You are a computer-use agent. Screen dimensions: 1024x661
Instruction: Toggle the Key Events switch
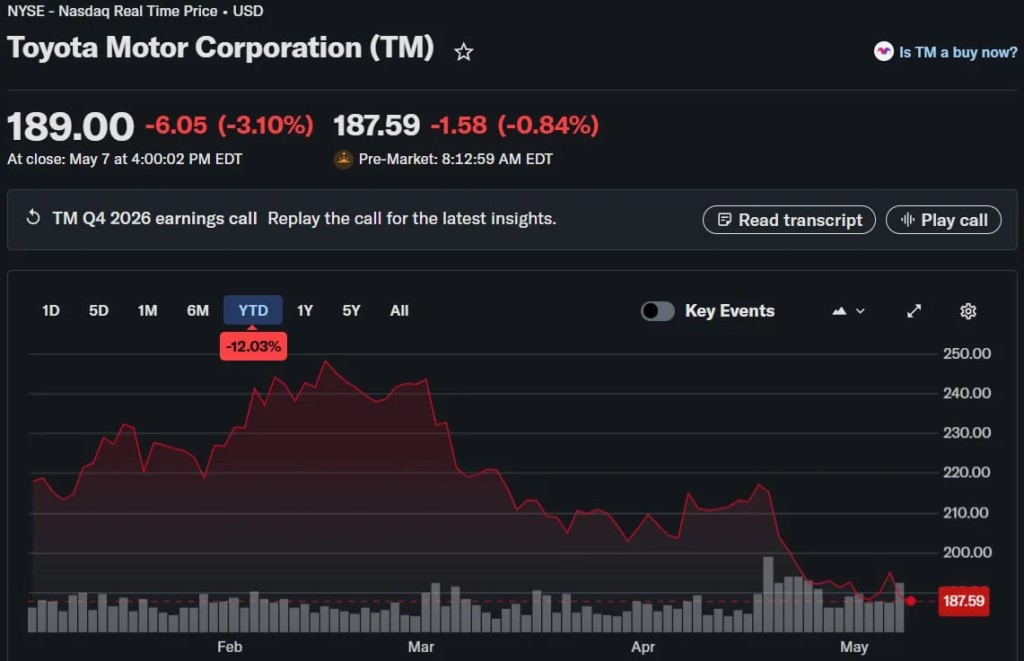(x=658, y=311)
